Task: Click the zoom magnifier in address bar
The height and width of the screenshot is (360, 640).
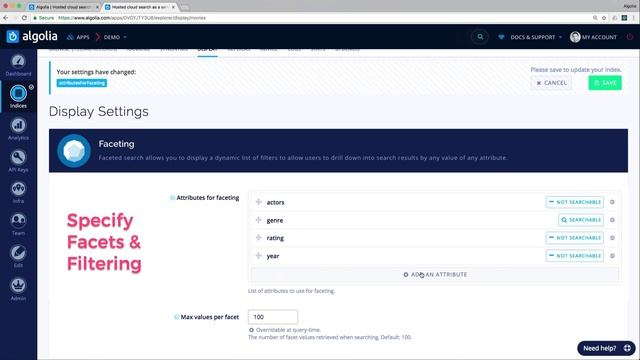Action: 595,18
